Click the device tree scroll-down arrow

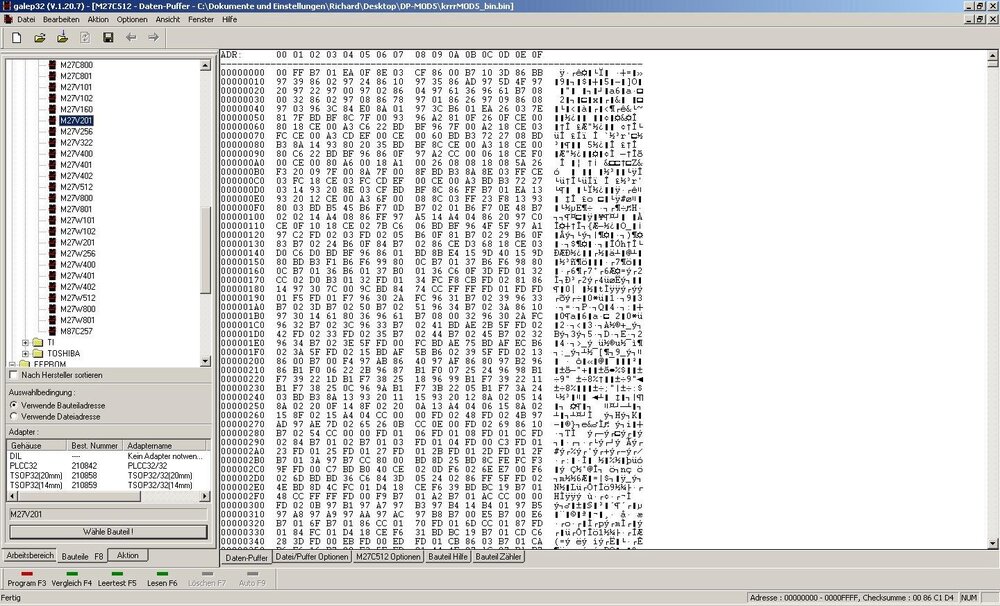(205, 361)
